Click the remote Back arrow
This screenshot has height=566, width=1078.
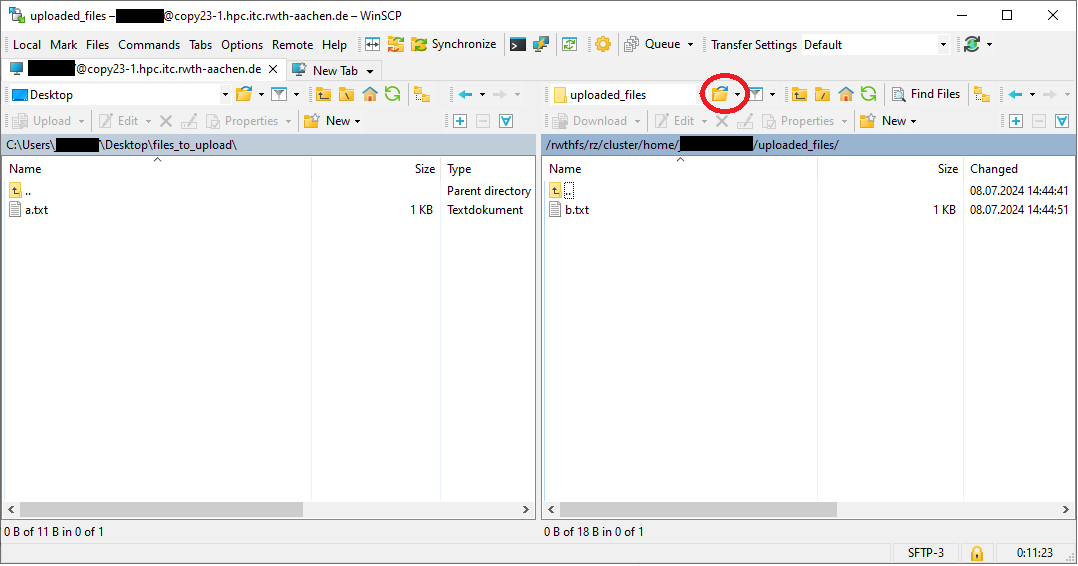[1015, 94]
